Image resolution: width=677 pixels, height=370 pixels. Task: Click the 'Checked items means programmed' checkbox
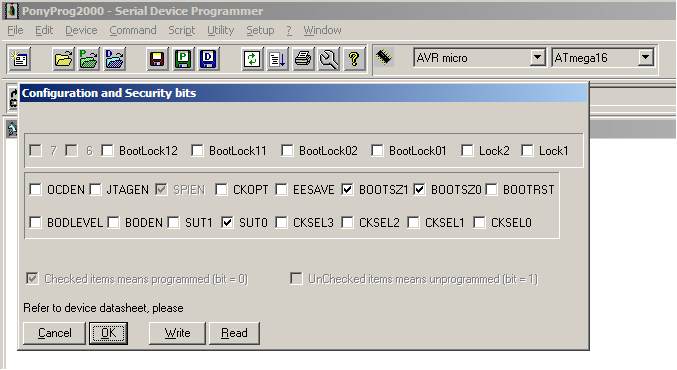click(x=32, y=278)
